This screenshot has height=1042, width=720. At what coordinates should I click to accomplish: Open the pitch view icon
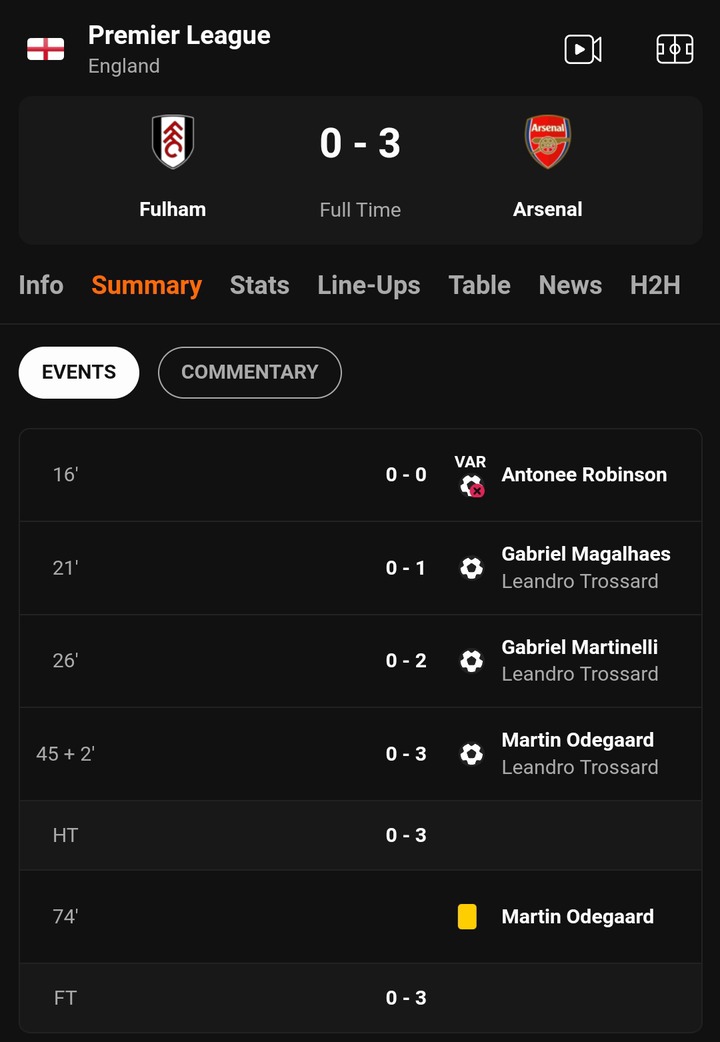(674, 49)
